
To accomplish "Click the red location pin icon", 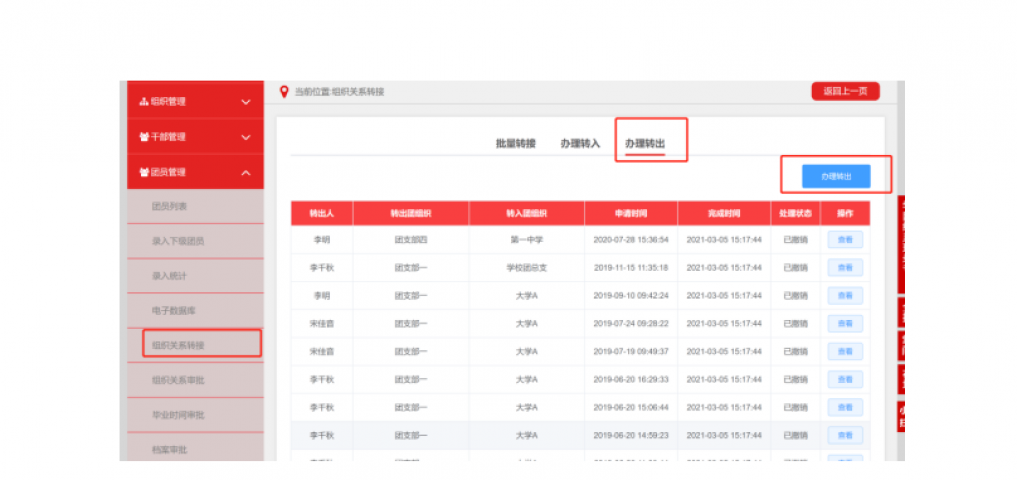I will pos(284,92).
